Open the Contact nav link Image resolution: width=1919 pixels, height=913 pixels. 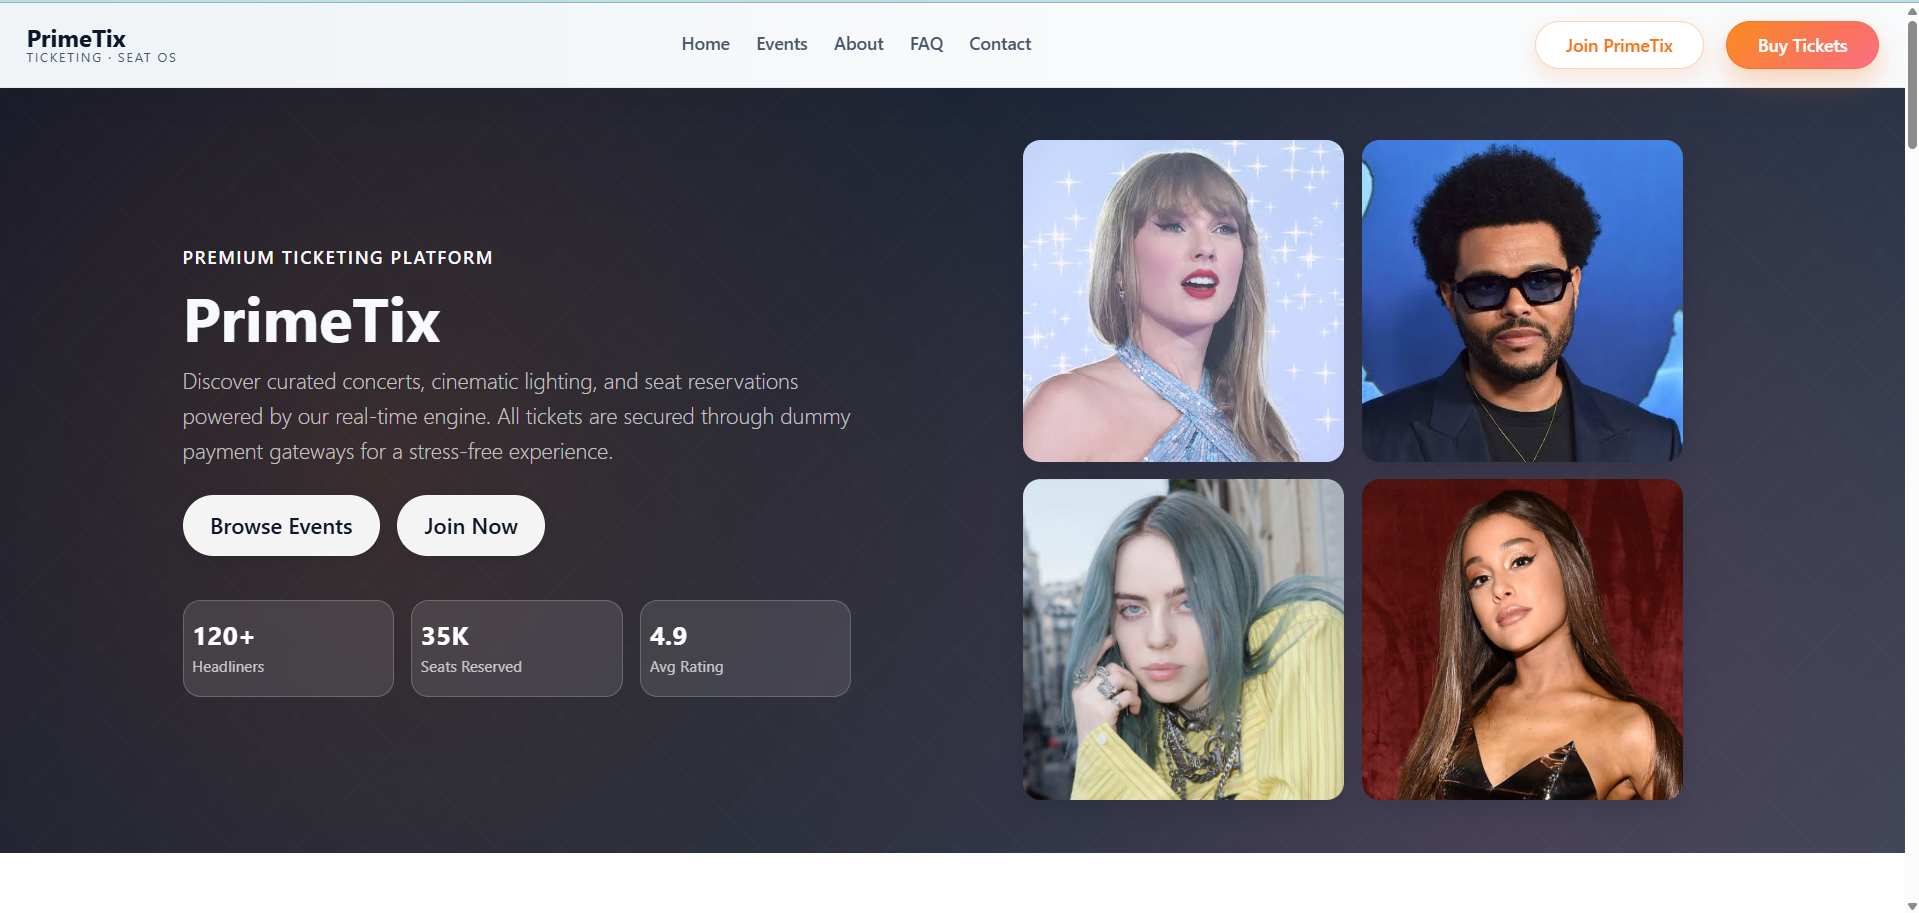[999, 44]
